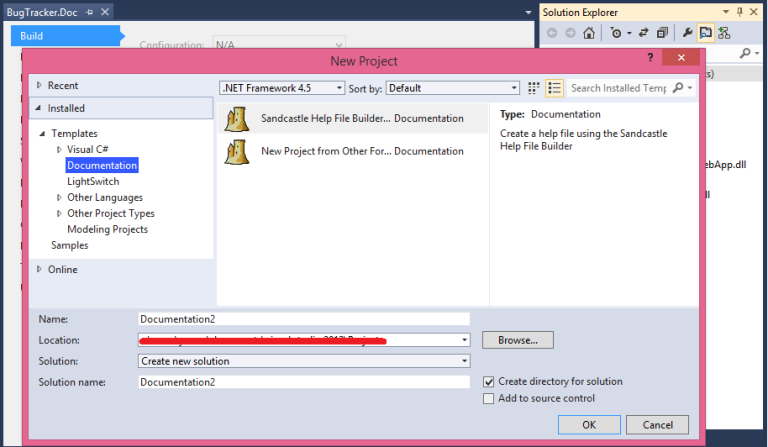Open the document tabs overflow dropdown arrow
This screenshot has height=447, width=768.
[528, 12]
